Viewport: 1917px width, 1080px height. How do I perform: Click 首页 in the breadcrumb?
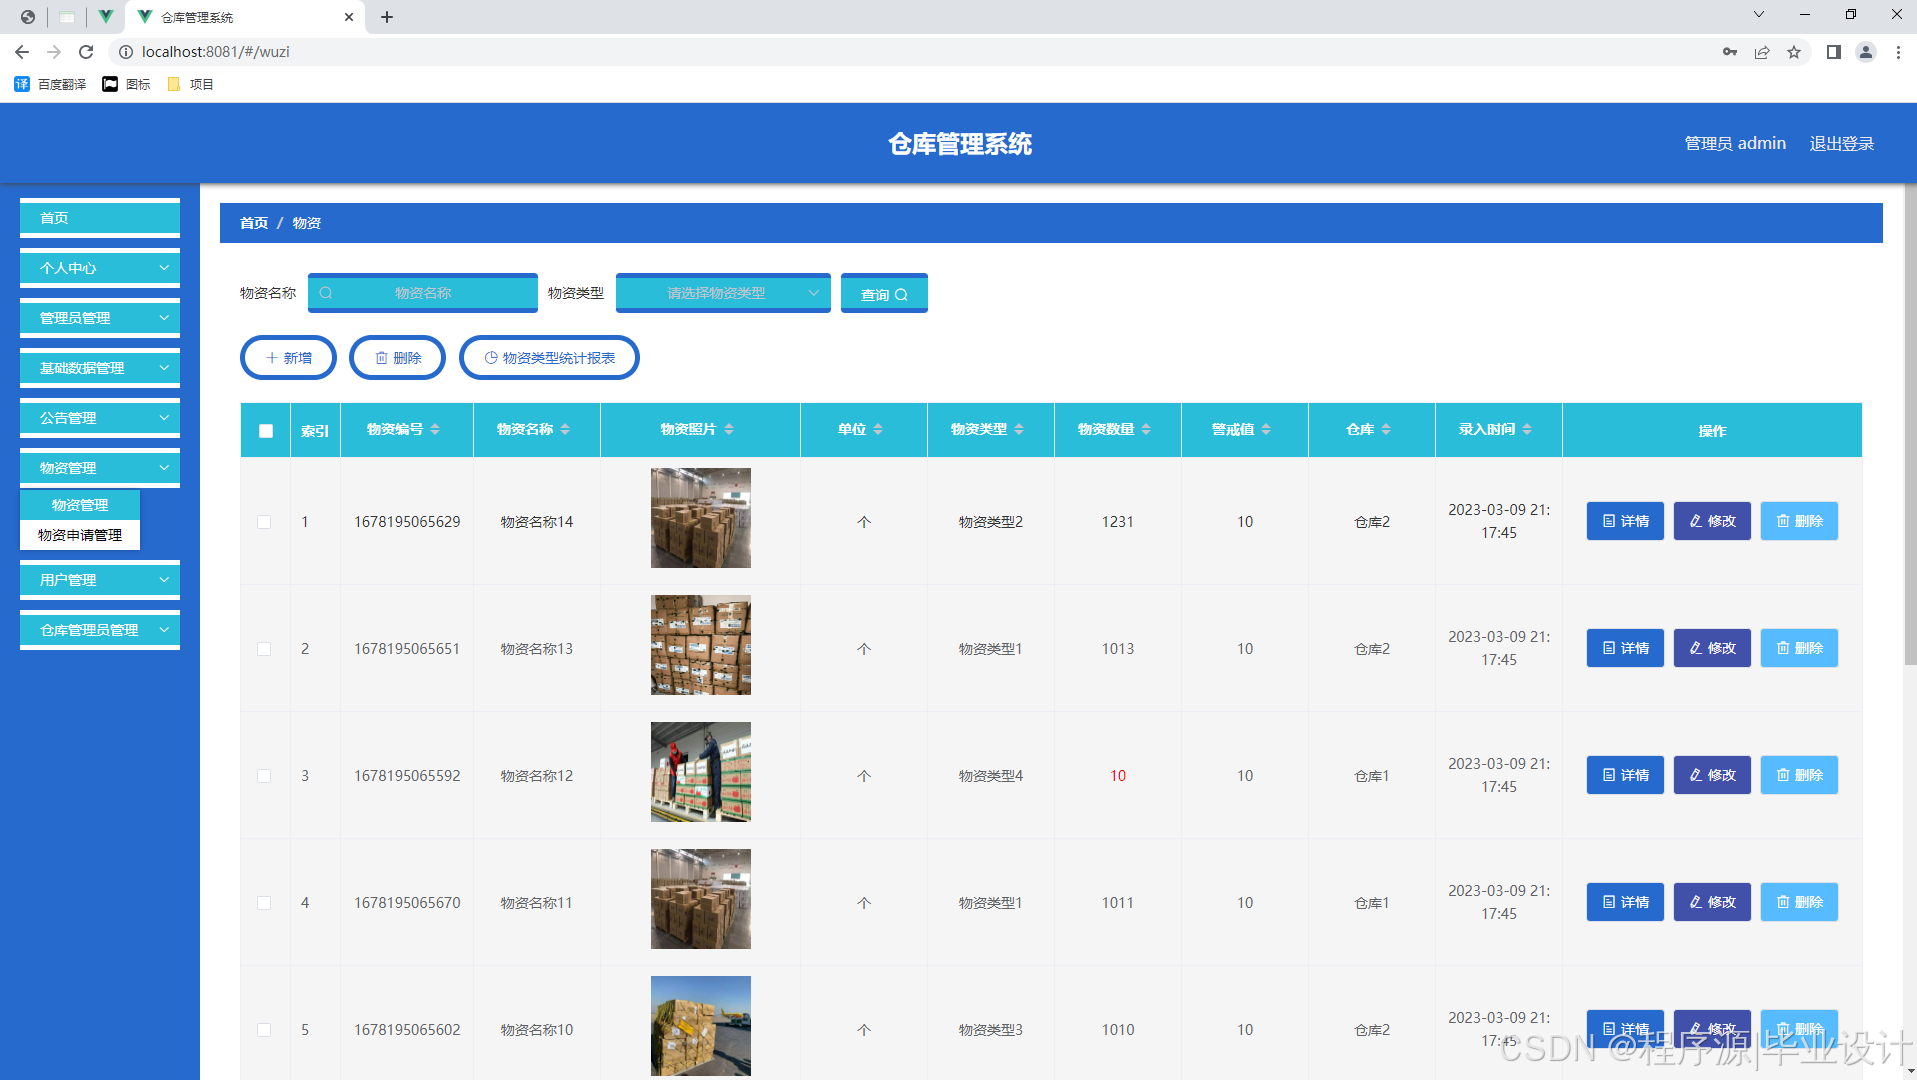click(x=254, y=223)
